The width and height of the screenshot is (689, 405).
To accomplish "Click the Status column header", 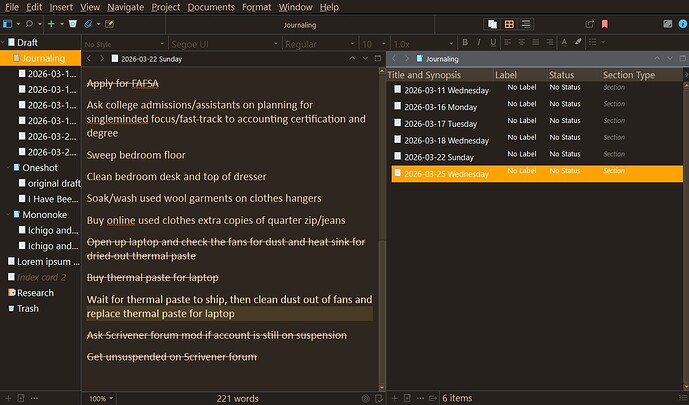I will pyautogui.click(x=574, y=75).
